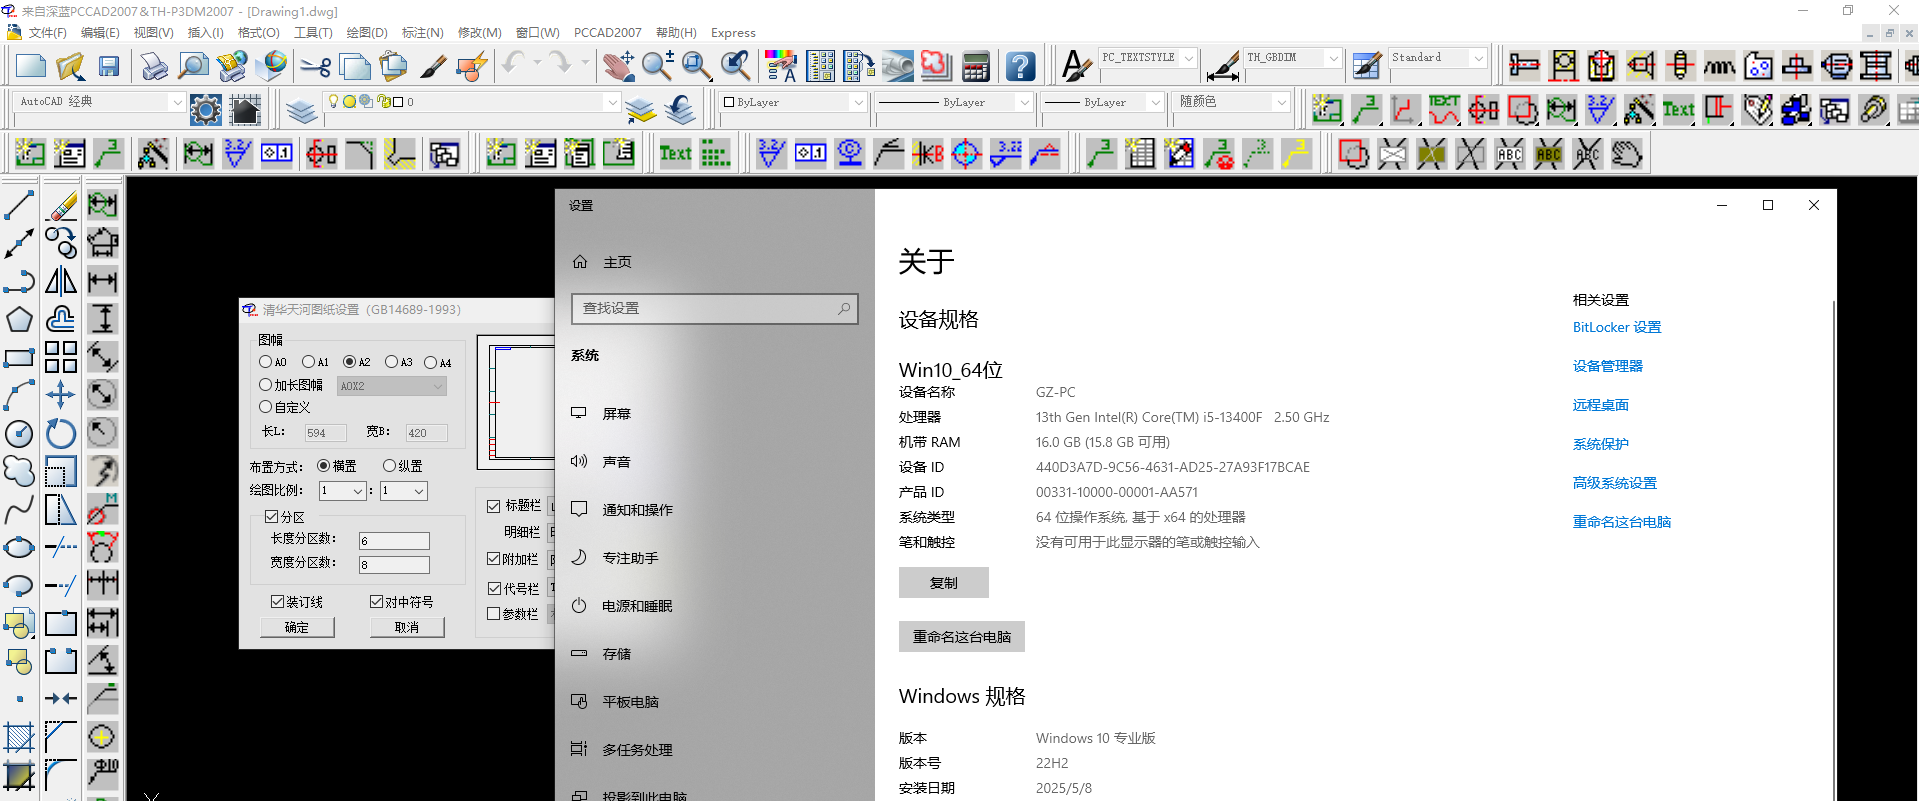This screenshot has width=1919, height=801.
Task: Click the Save floppy disk icon
Action: (x=109, y=67)
